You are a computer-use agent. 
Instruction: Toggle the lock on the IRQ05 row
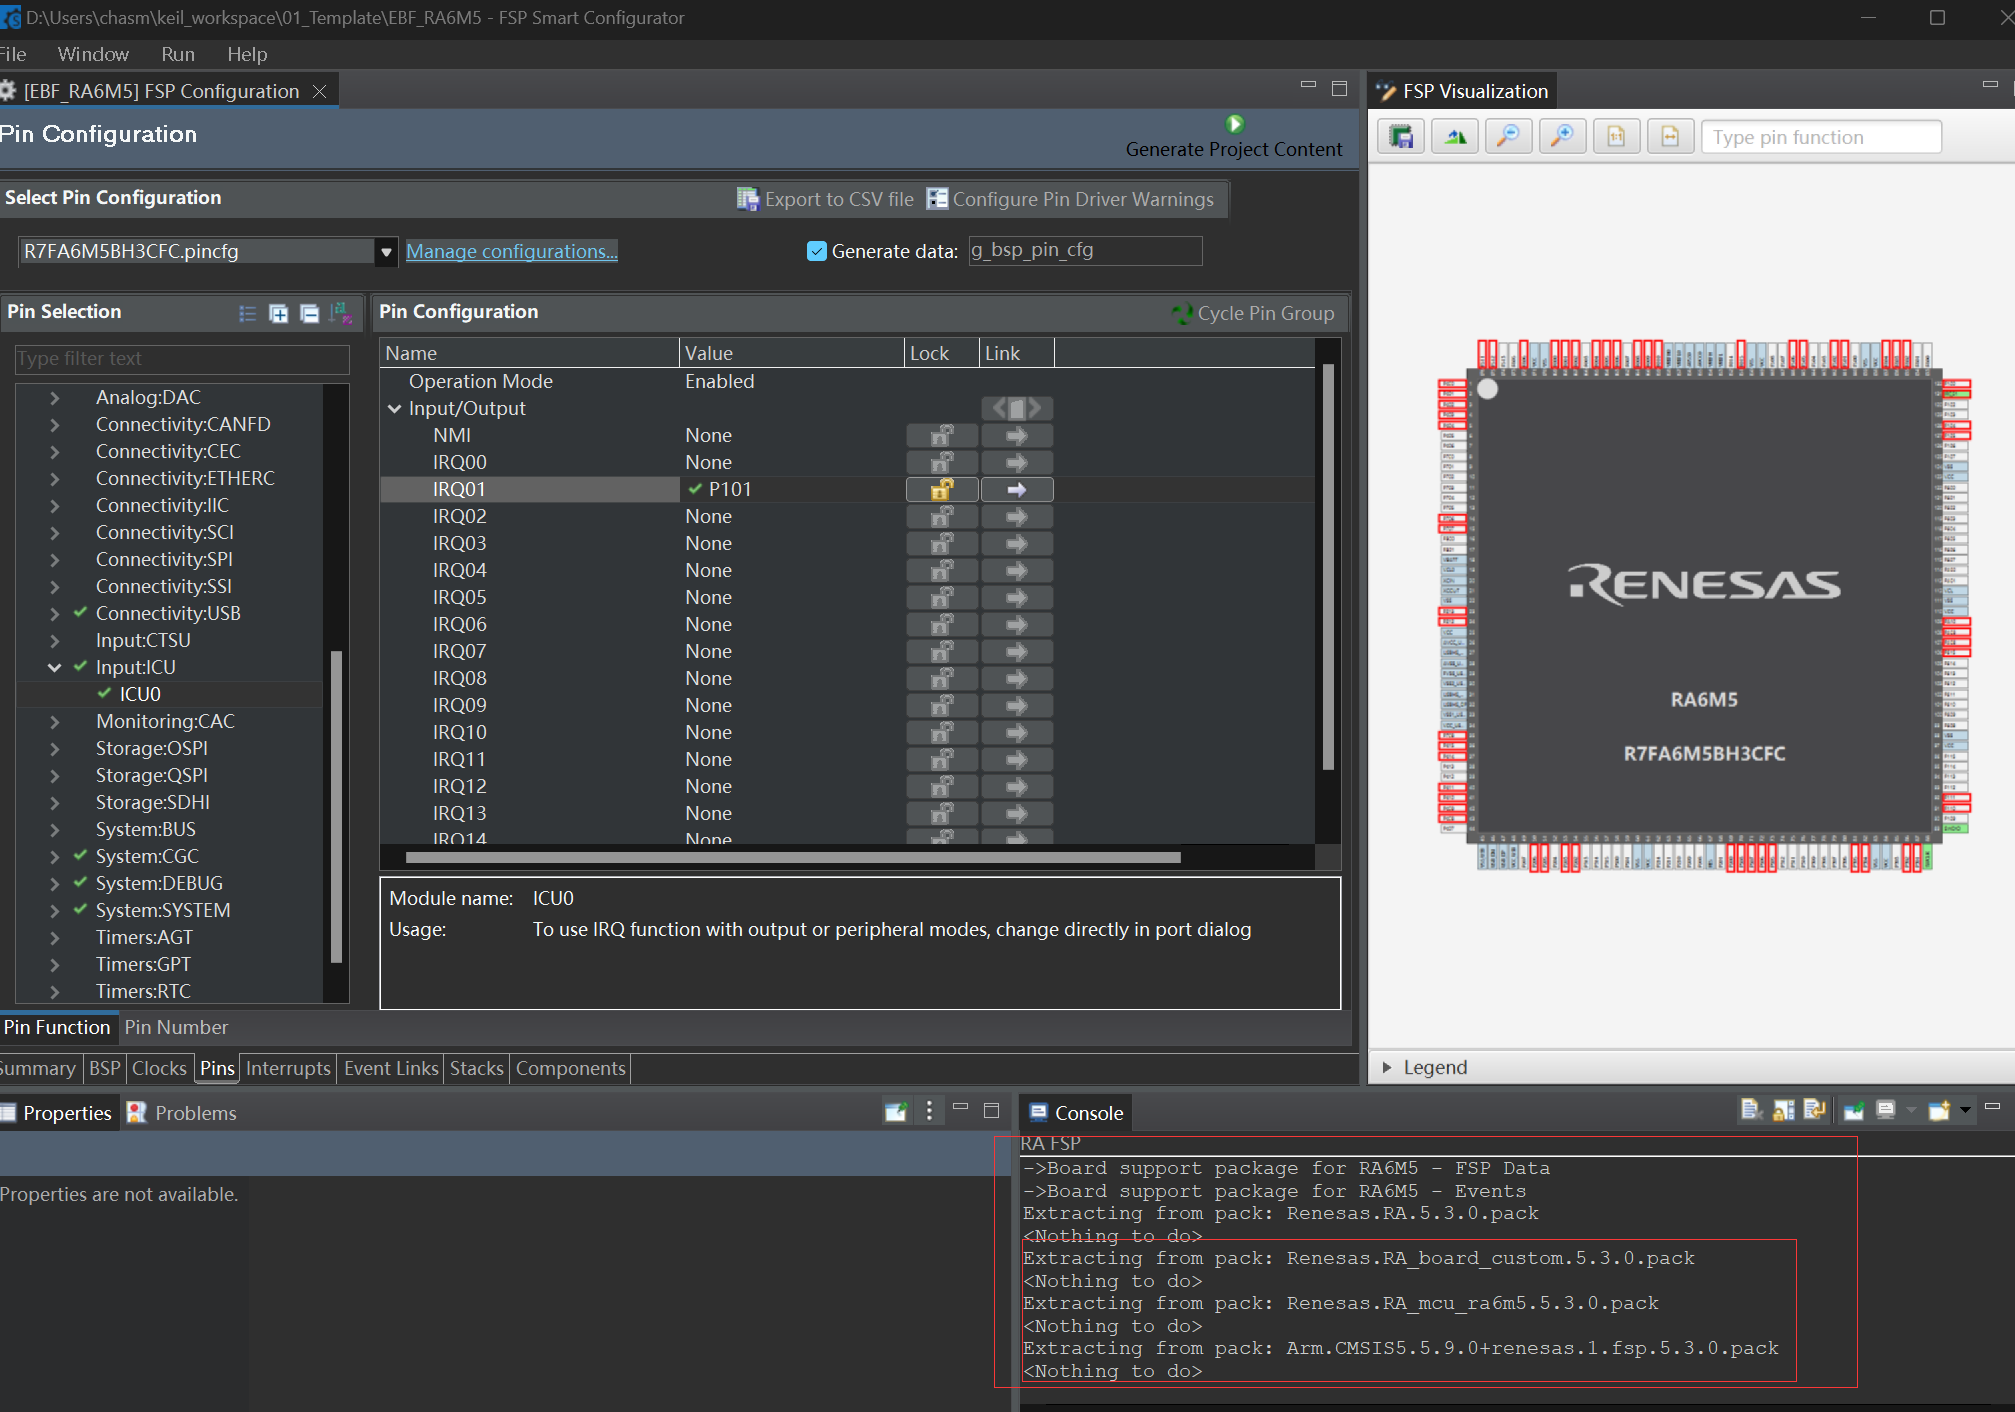coord(942,597)
